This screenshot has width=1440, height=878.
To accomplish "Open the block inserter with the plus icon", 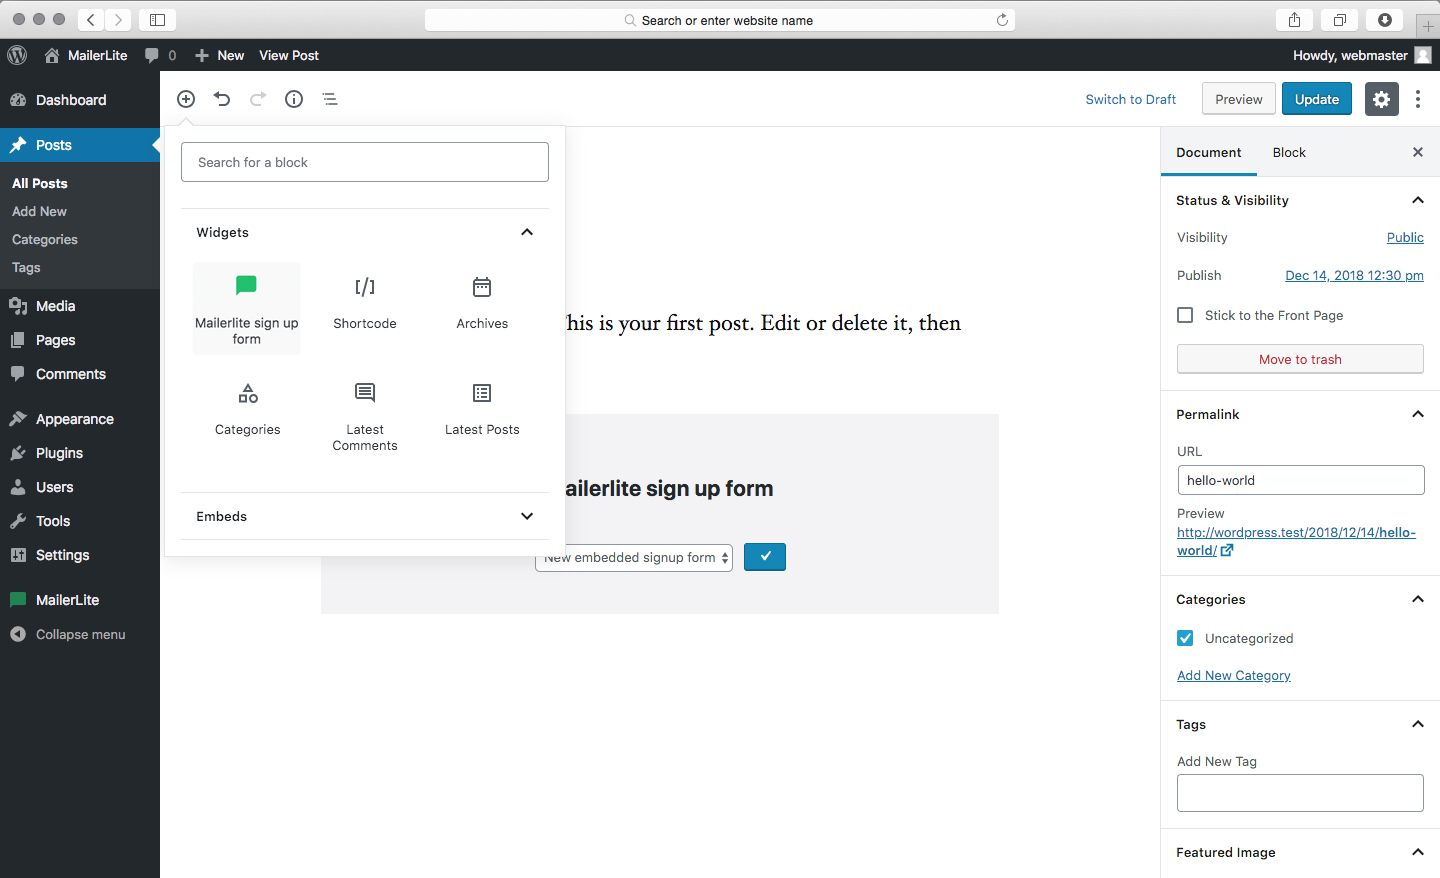I will pyautogui.click(x=185, y=99).
